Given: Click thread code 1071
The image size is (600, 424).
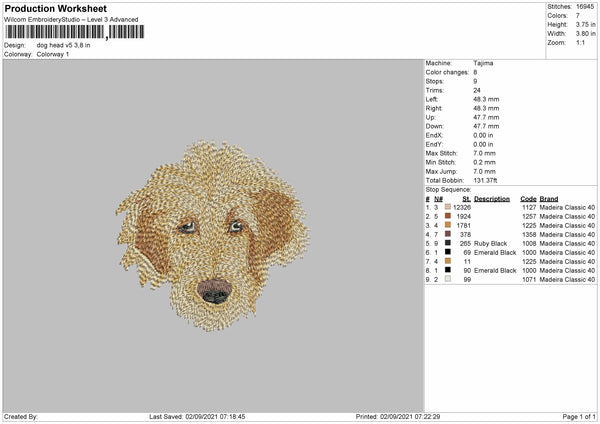Looking at the screenshot, I should (x=529, y=279).
